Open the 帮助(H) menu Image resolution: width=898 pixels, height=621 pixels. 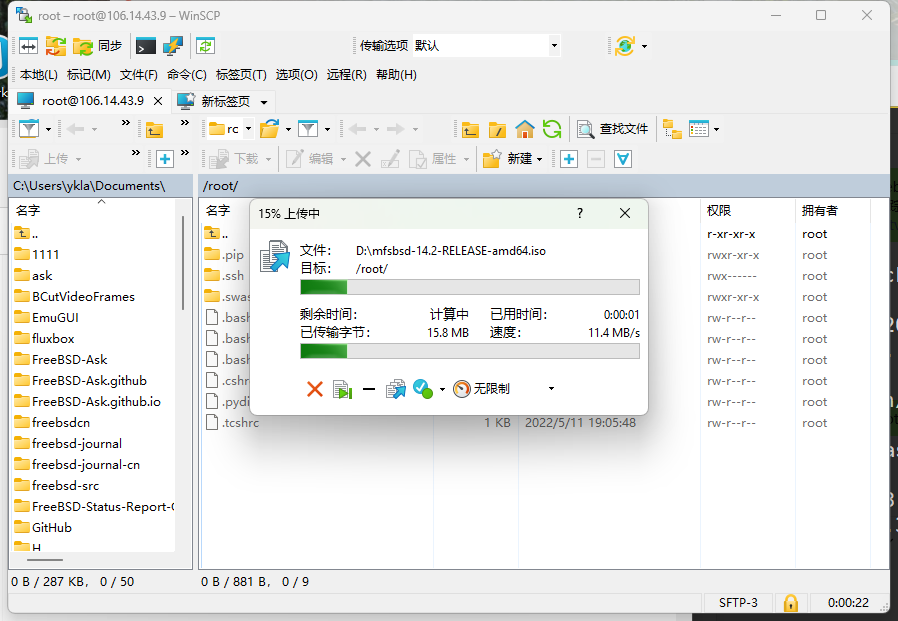click(396, 74)
